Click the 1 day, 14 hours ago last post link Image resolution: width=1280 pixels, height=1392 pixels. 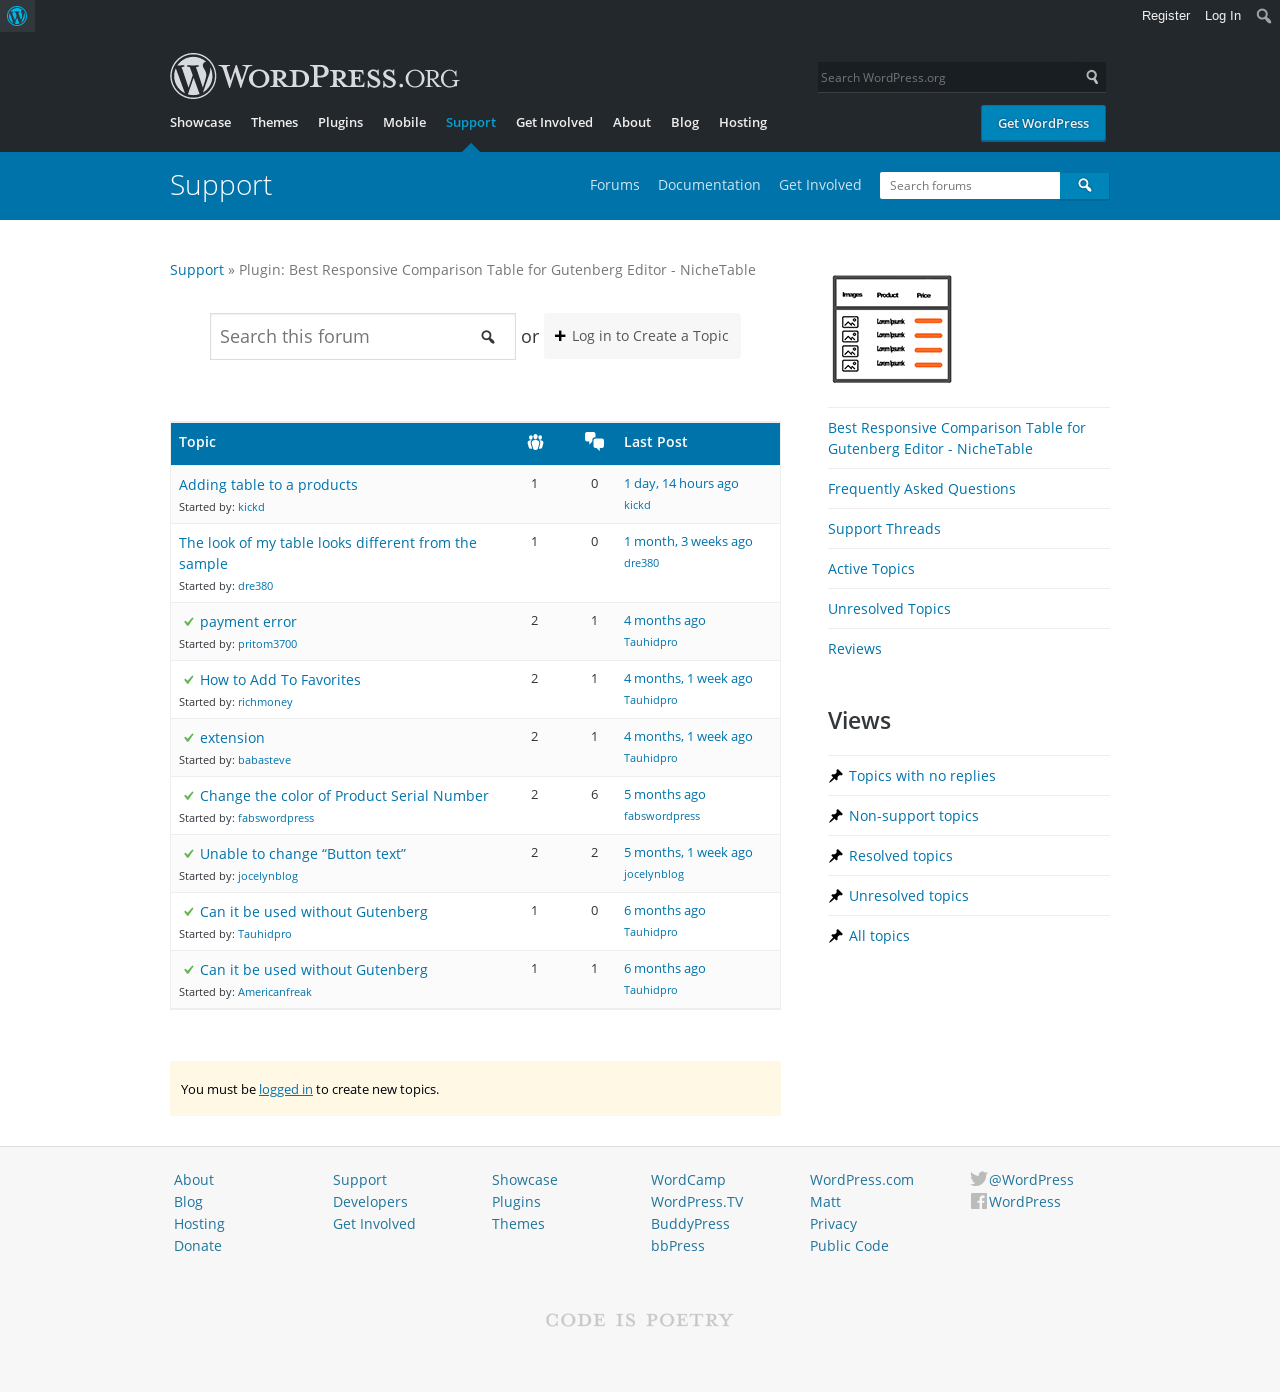[681, 483]
